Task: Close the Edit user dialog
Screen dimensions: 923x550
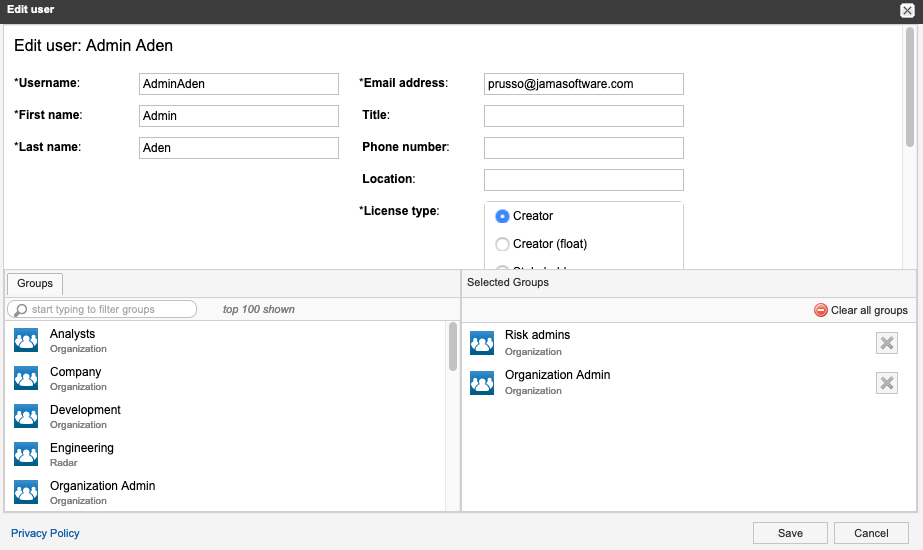Action: (x=907, y=10)
